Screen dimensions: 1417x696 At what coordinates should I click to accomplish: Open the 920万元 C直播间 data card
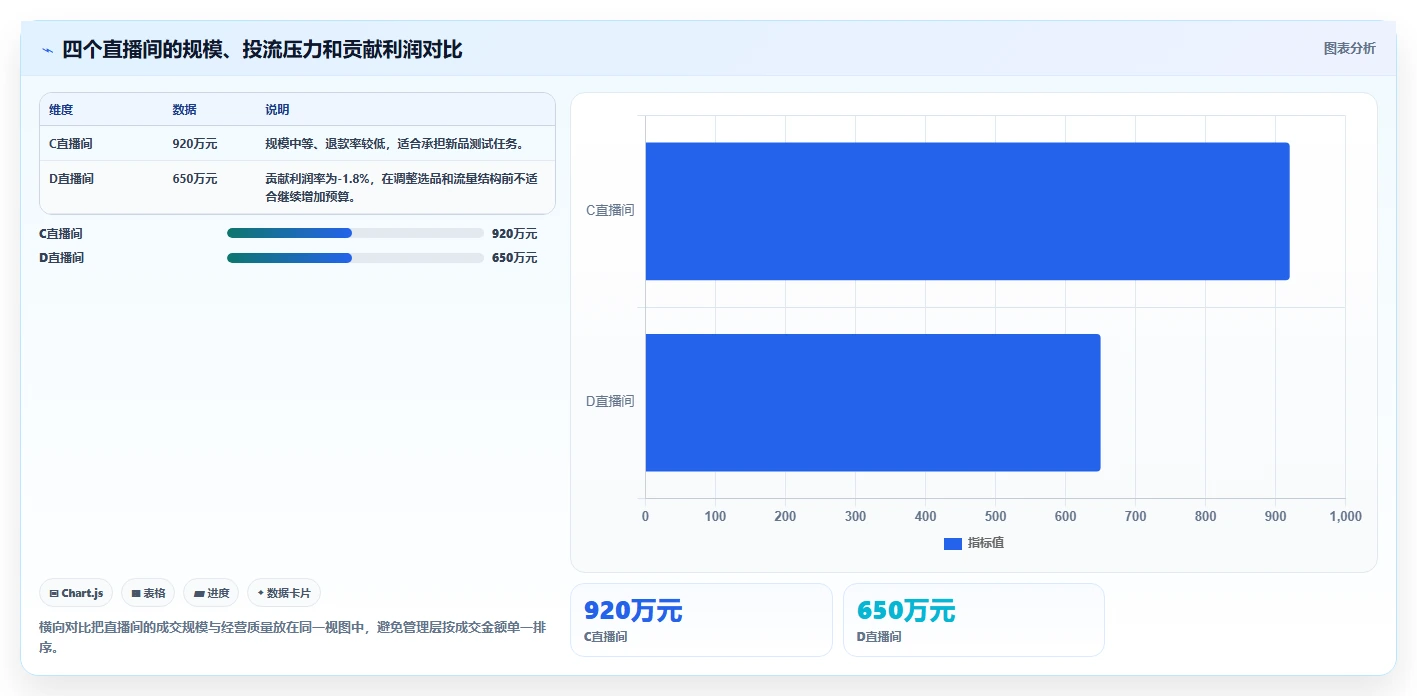[x=701, y=620]
